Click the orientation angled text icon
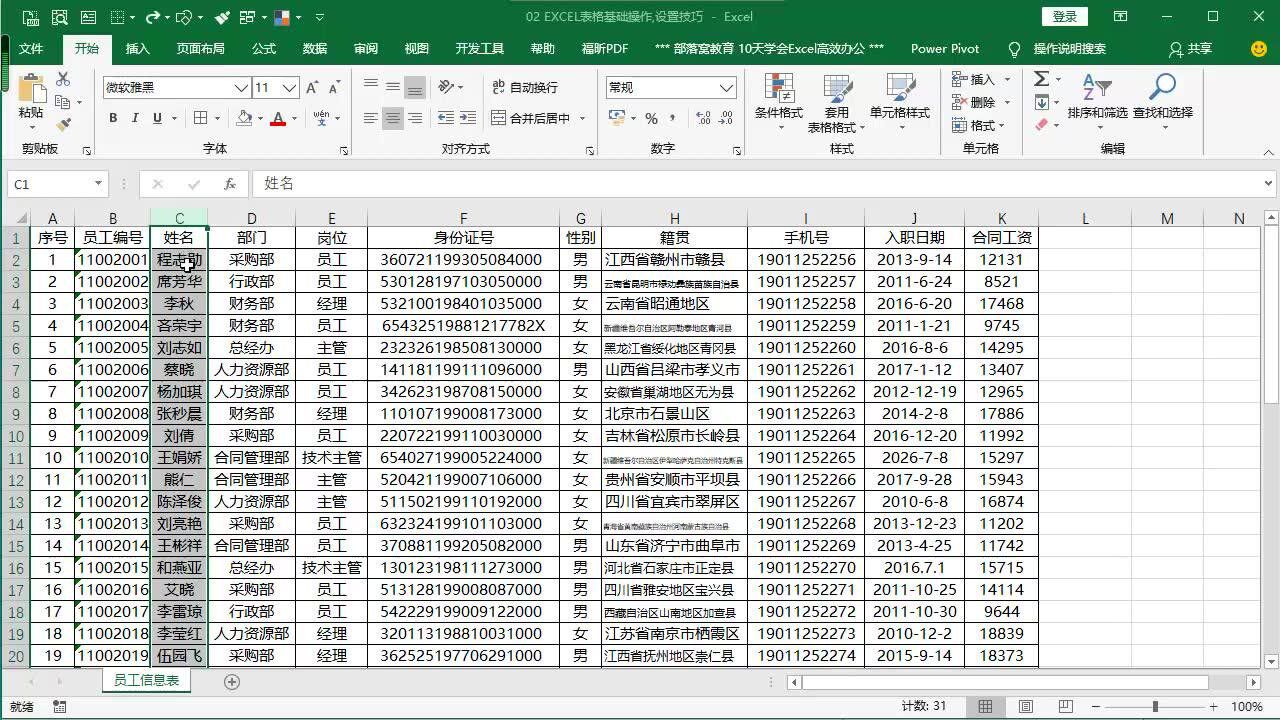Screen dimensions: 1280x720 [x=445, y=87]
